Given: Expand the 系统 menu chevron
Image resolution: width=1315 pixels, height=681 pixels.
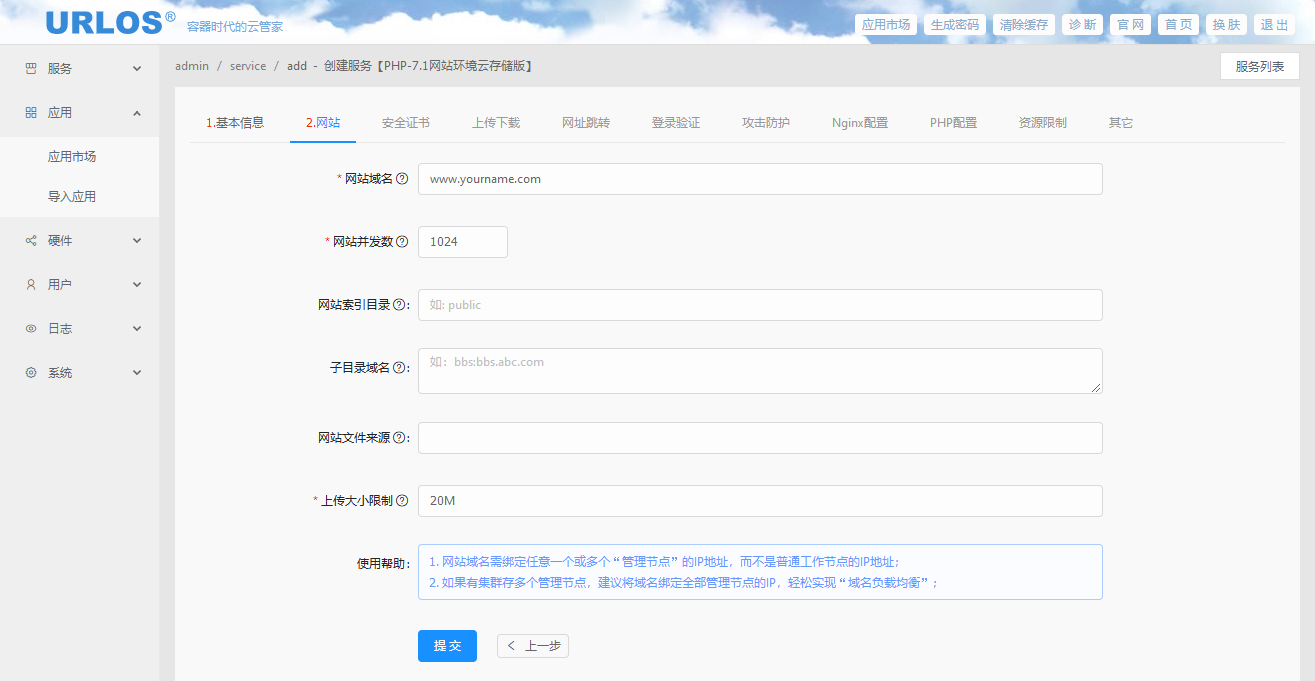Looking at the screenshot, I should [137, 373].
